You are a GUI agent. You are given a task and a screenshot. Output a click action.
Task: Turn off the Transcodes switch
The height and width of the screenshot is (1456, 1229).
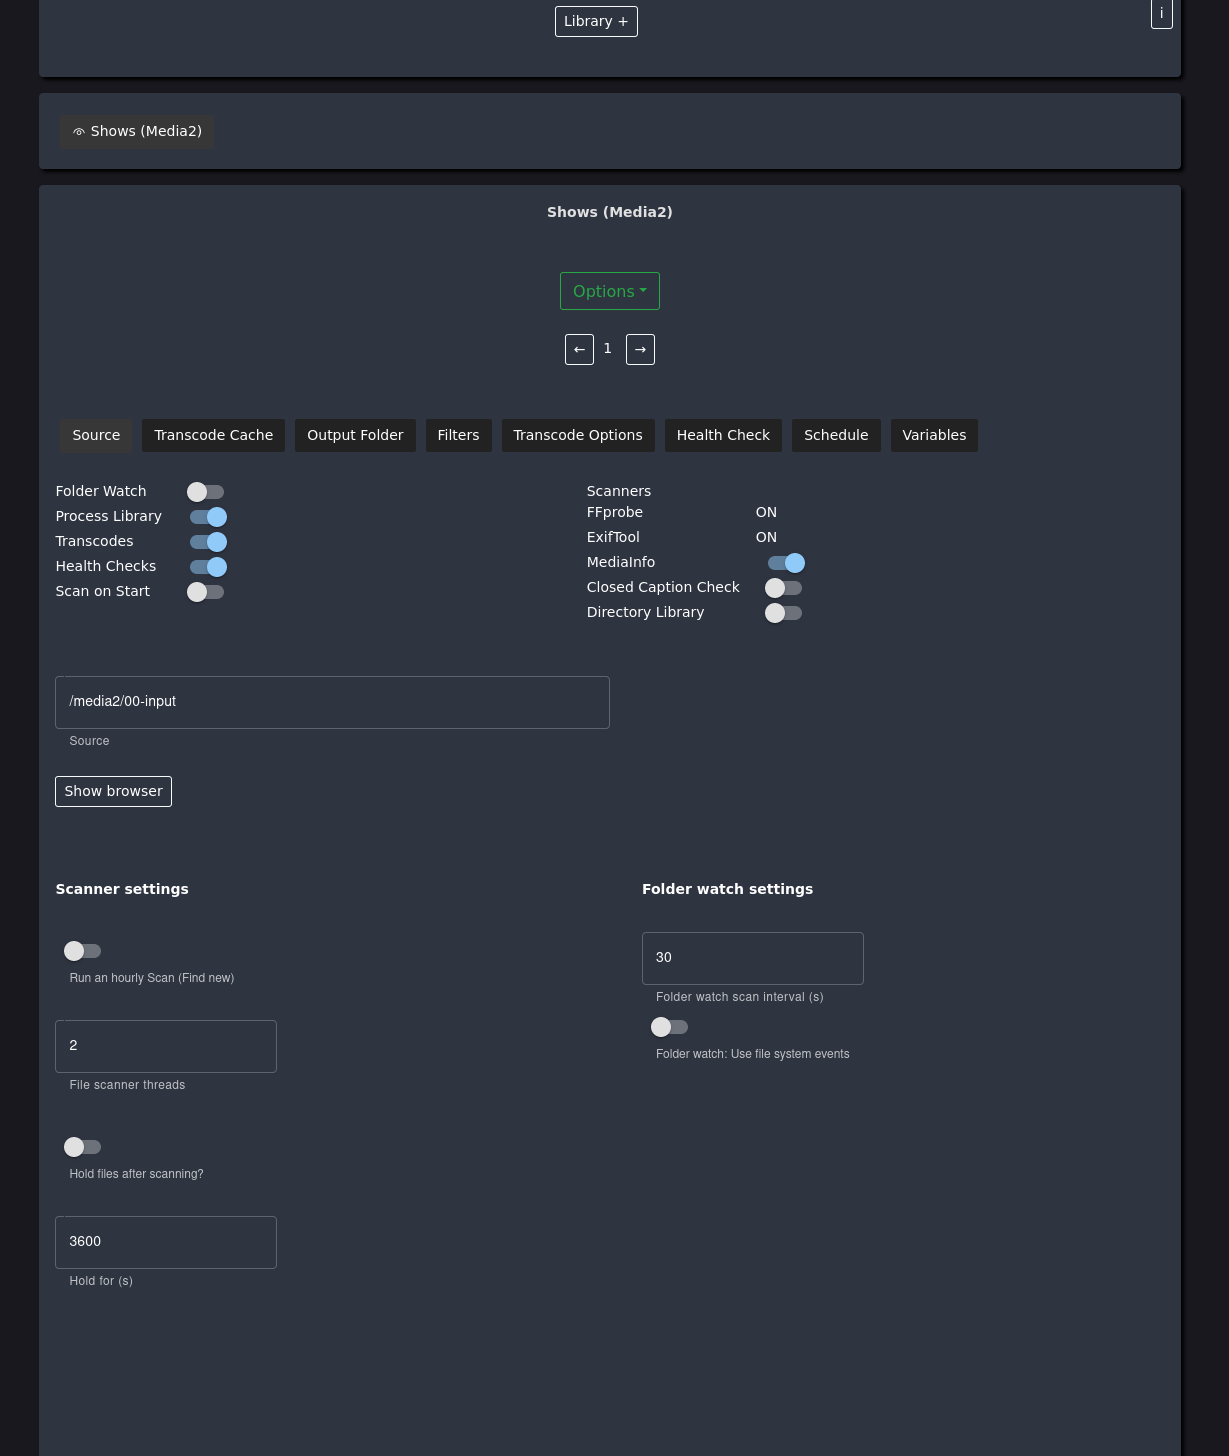(208, 542)
